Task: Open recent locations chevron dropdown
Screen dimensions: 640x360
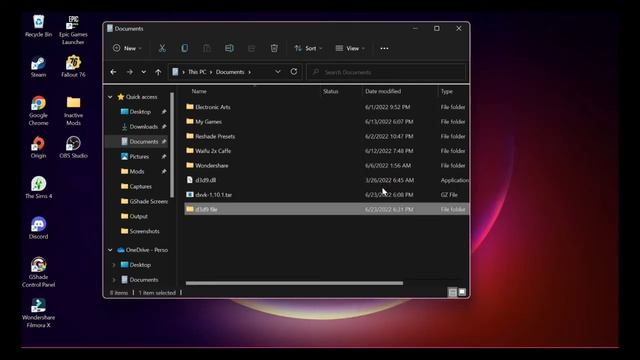Action: [144, 72]
